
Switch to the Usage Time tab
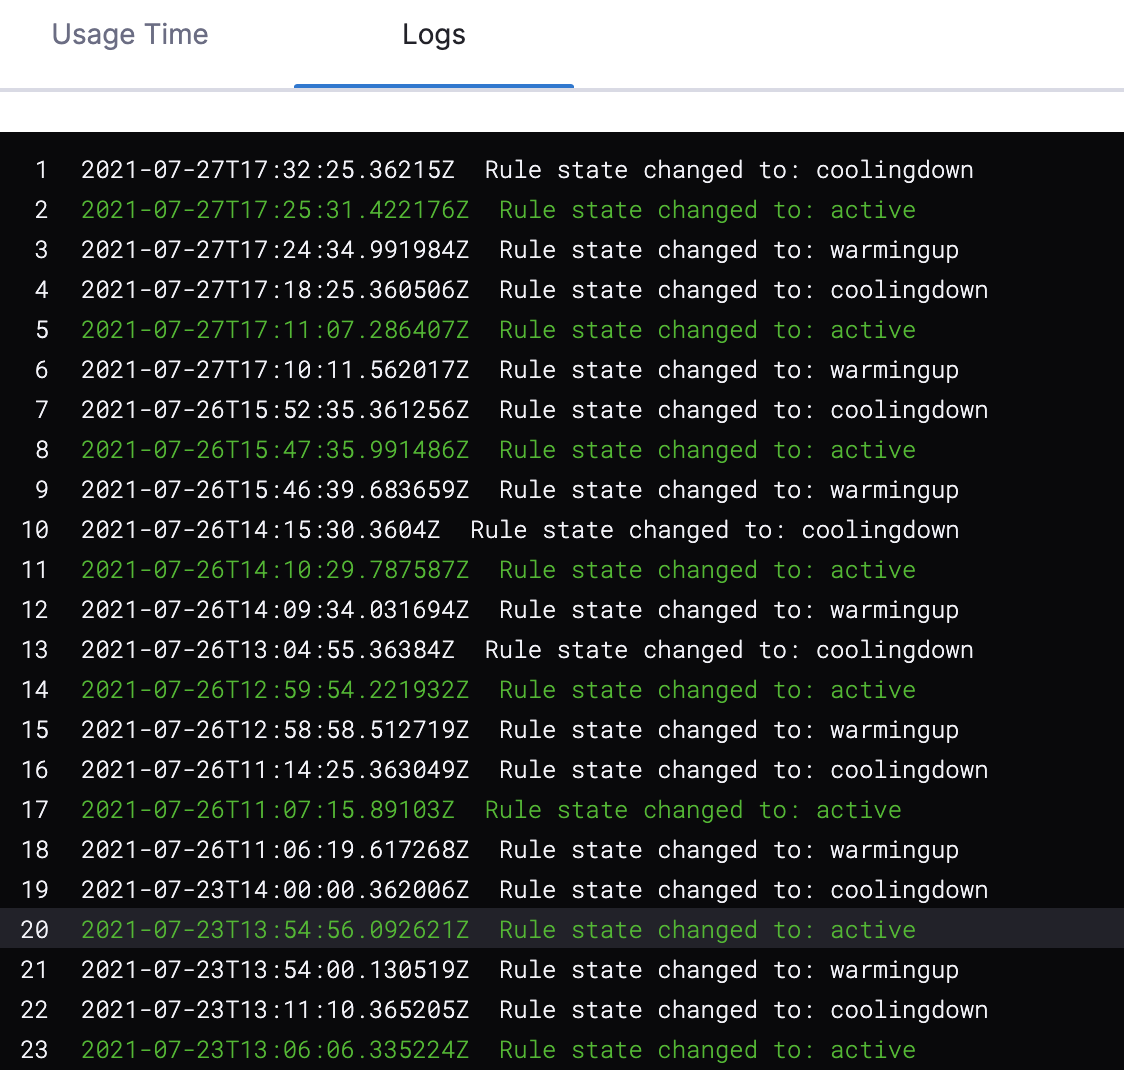130,35
